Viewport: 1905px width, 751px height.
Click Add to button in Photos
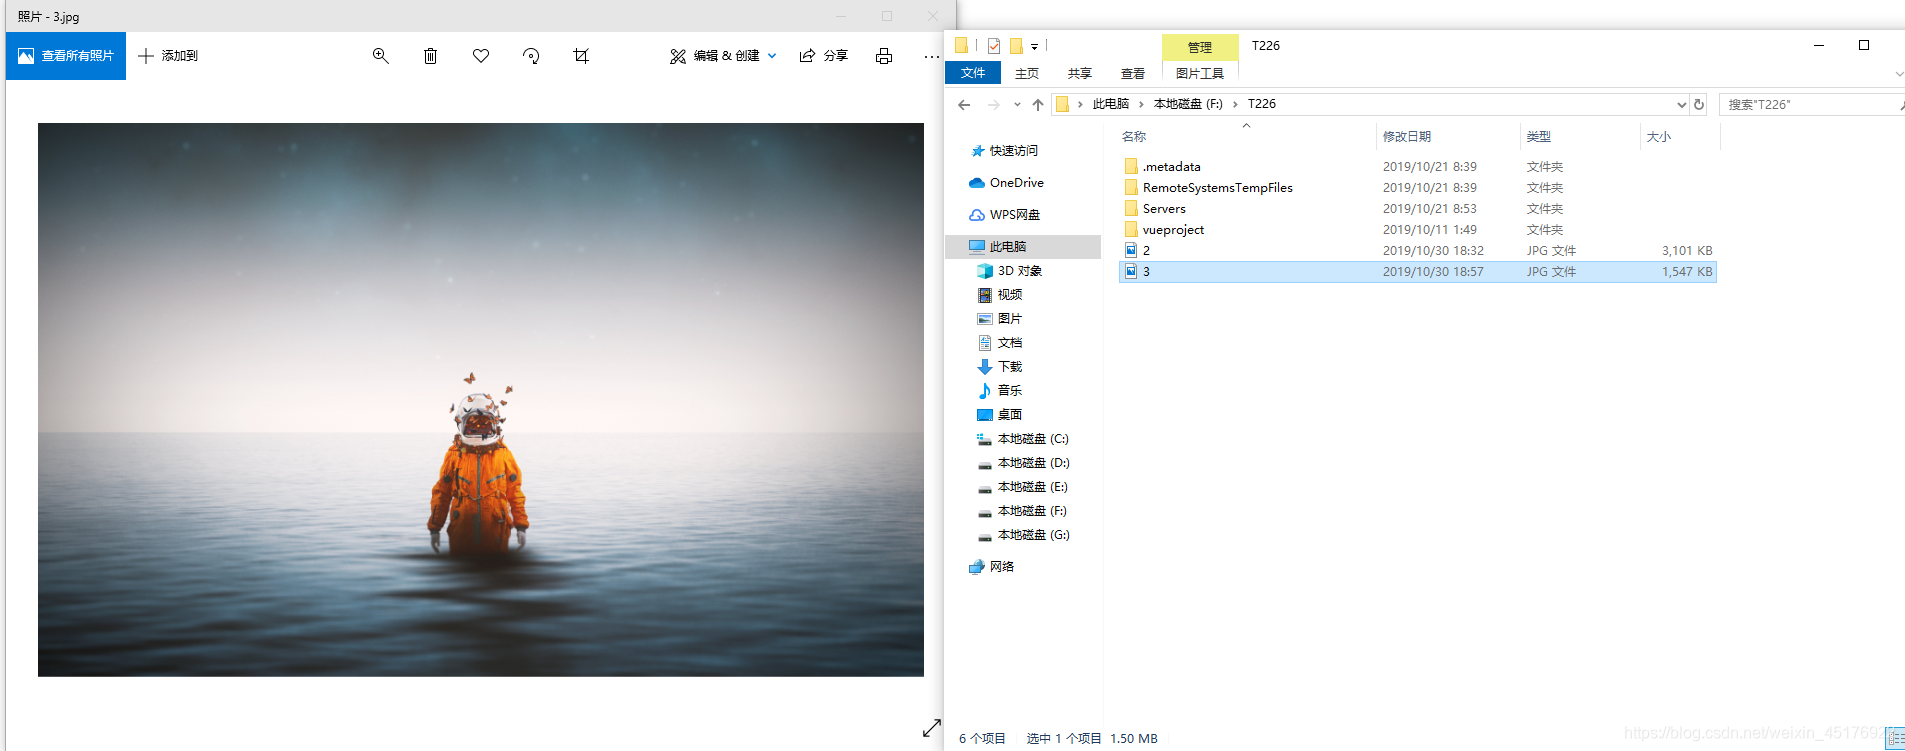(168, 56)
